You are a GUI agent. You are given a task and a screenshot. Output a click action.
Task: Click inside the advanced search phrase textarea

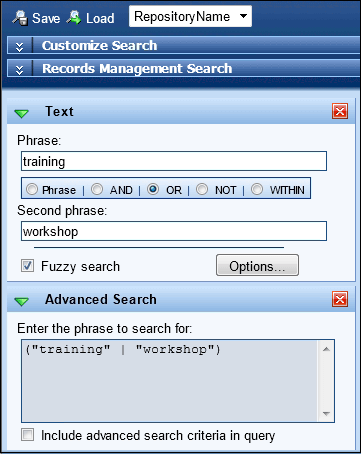[170, 381]
